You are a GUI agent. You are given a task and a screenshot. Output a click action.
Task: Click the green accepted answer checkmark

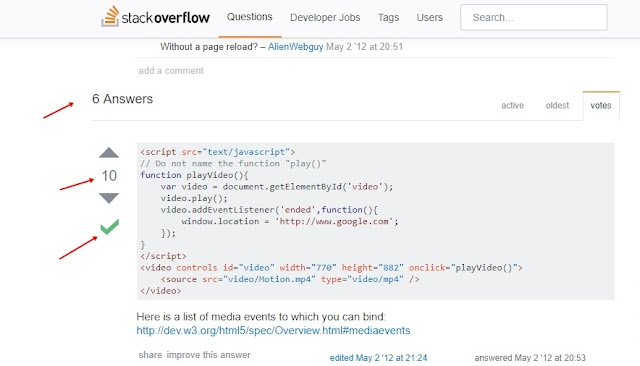tap(109, 226)
